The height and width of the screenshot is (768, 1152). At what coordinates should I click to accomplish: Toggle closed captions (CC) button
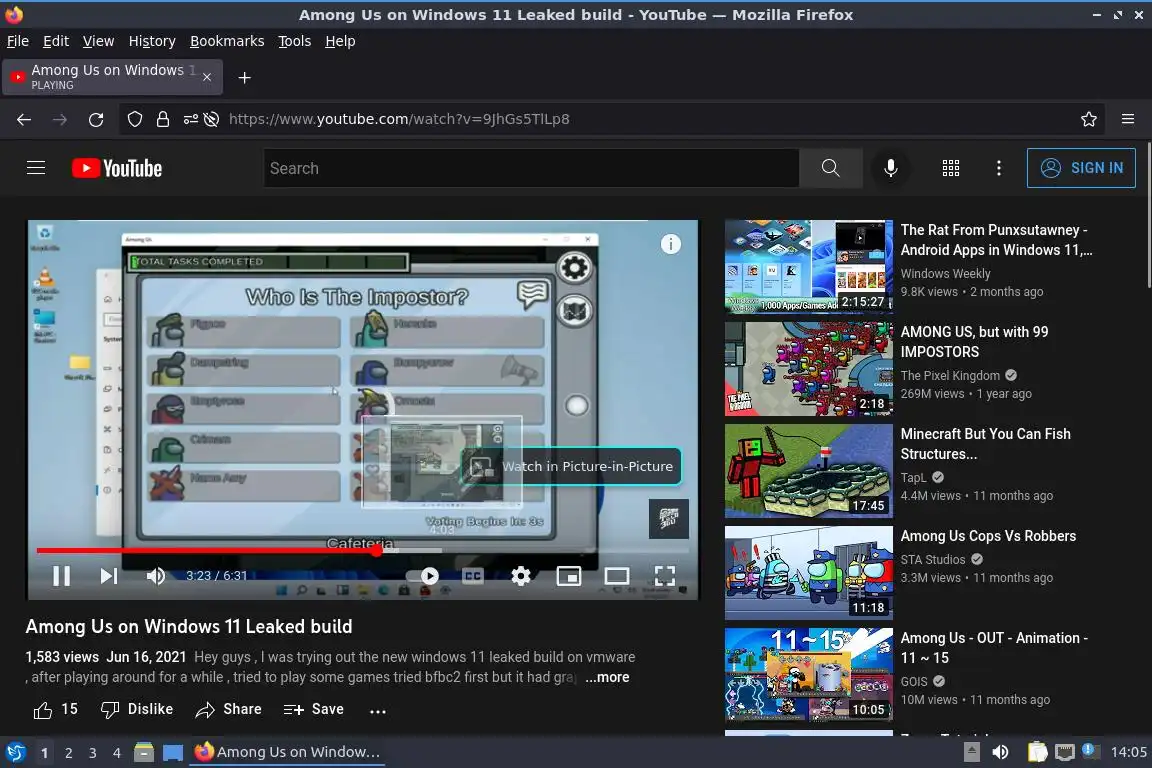tap(473, 576)
